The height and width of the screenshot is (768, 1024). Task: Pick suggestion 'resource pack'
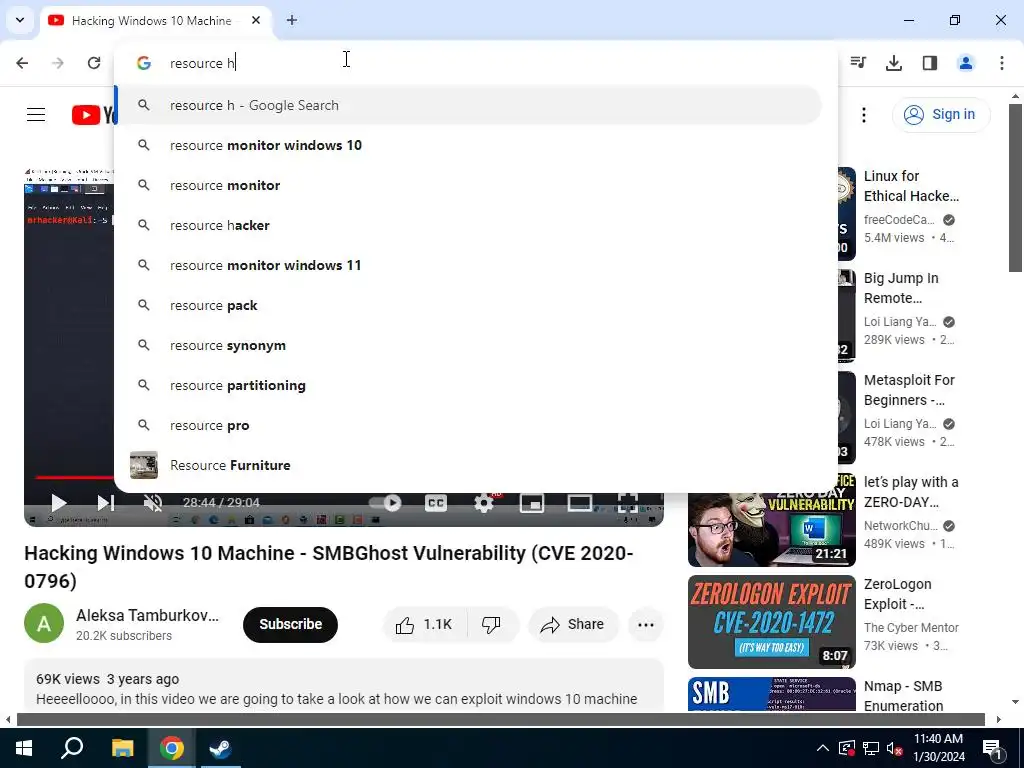468,305
